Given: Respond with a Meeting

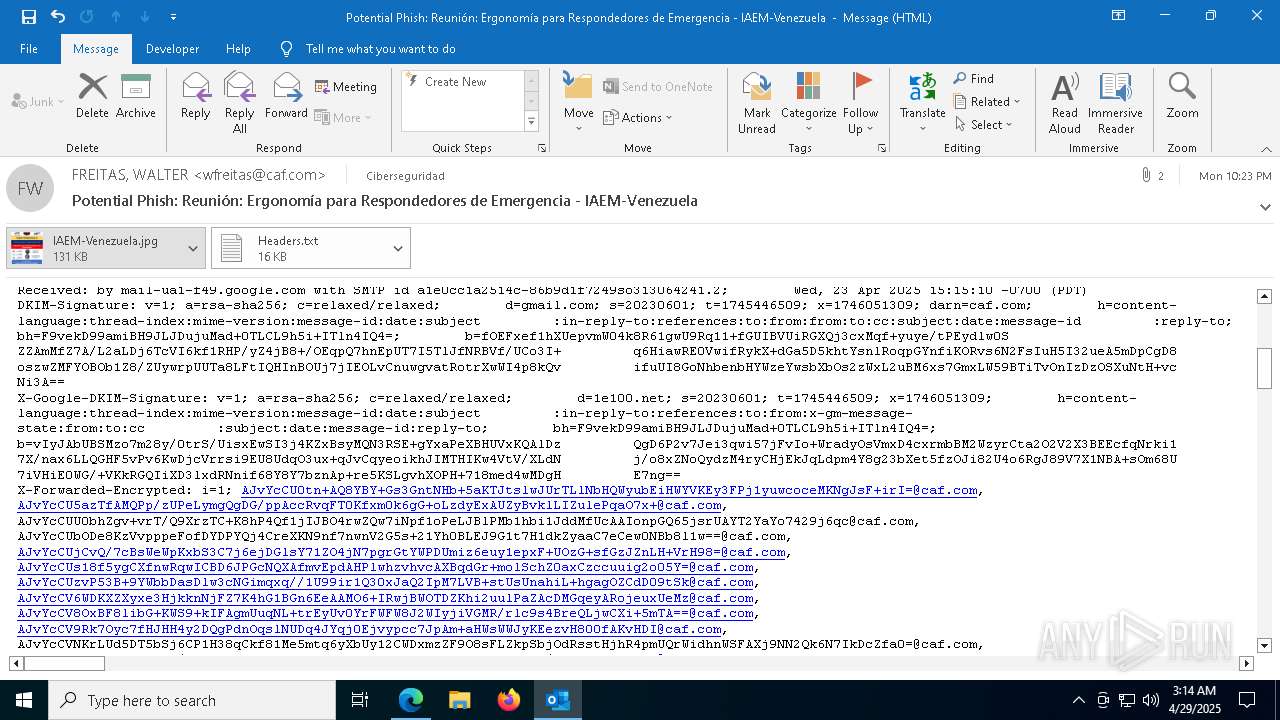Looking at the screenshot, I should [346, 87].
